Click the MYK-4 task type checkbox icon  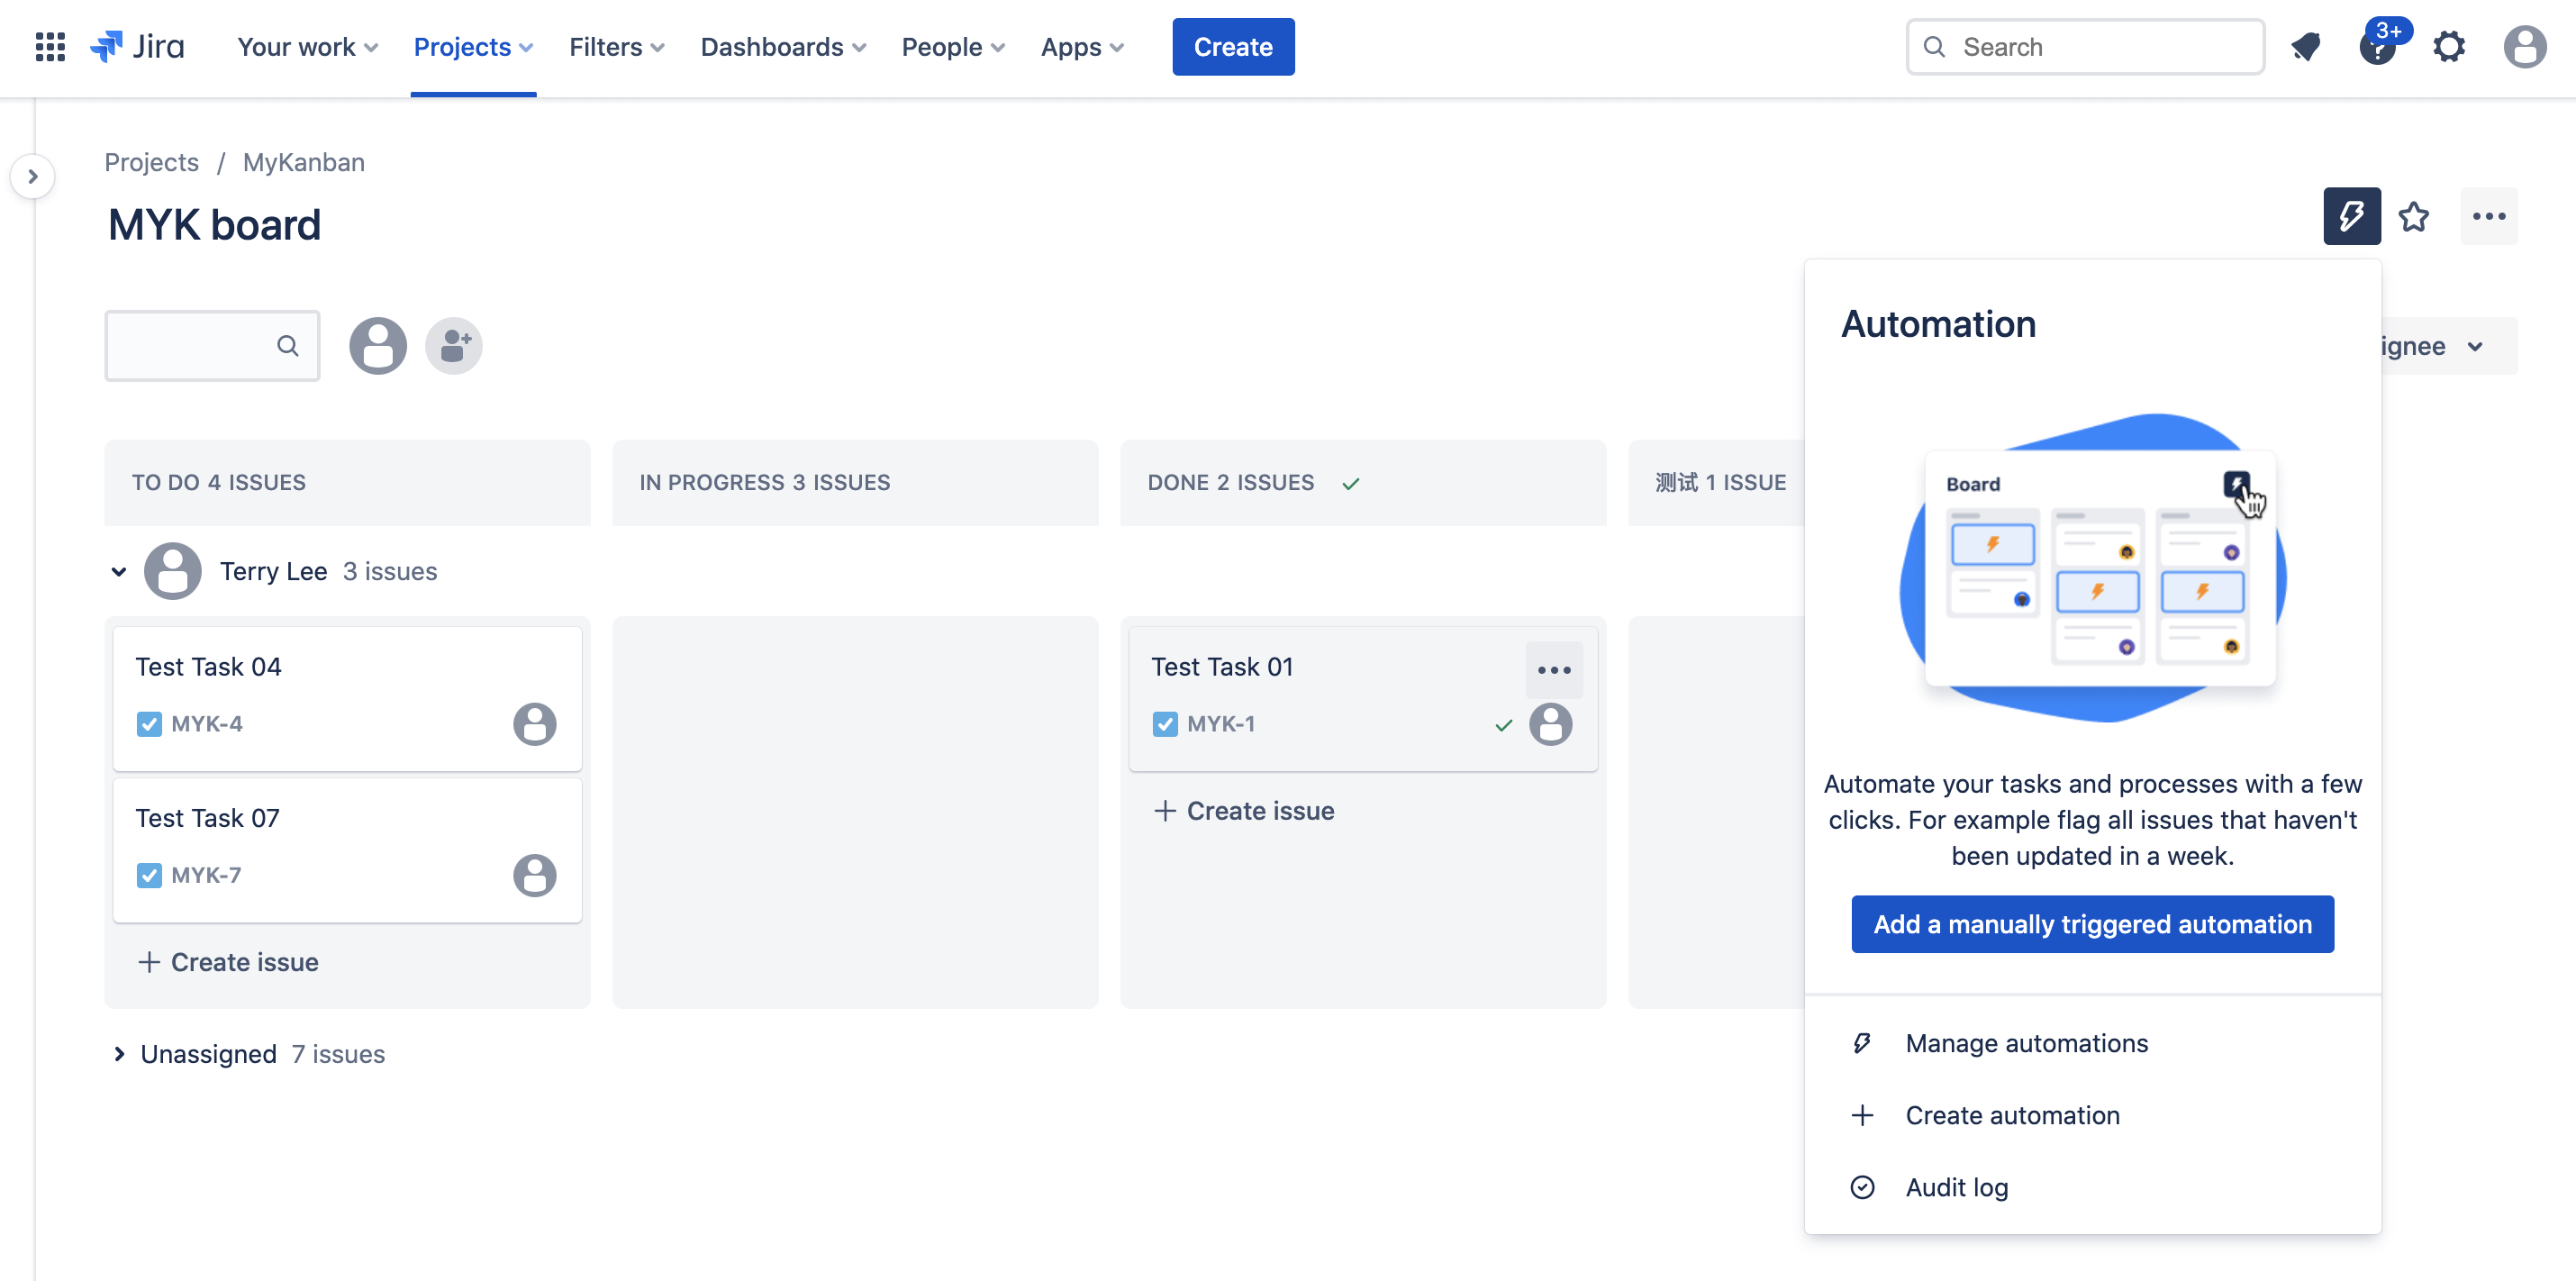(149, 724)
